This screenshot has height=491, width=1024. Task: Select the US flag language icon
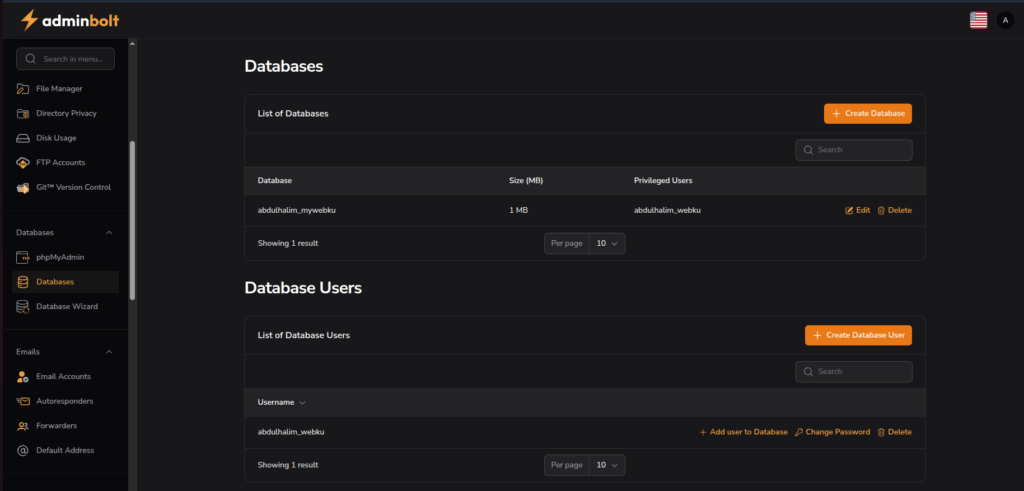[978, 20]
